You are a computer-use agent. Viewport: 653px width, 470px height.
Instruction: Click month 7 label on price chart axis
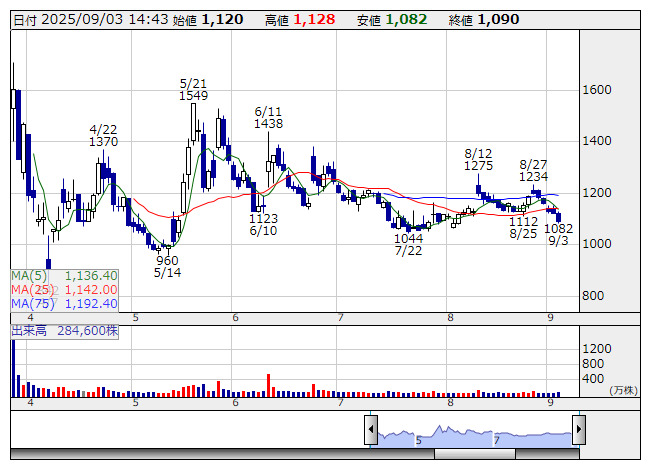tap(341, 318)
